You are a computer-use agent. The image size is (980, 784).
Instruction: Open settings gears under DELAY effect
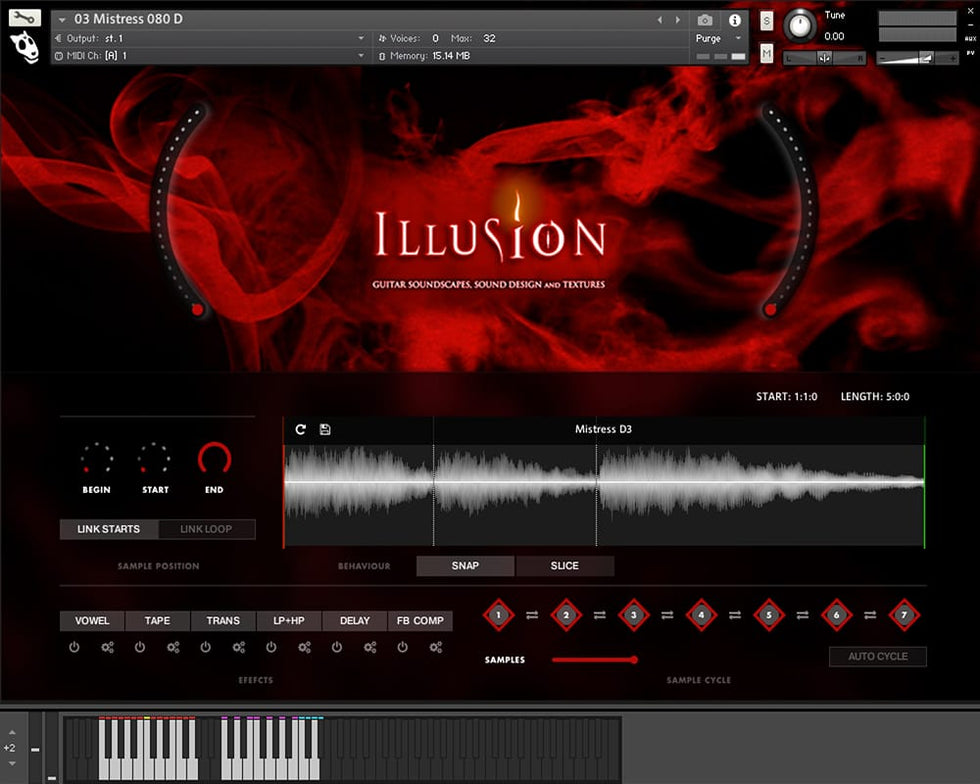point(370,647)
